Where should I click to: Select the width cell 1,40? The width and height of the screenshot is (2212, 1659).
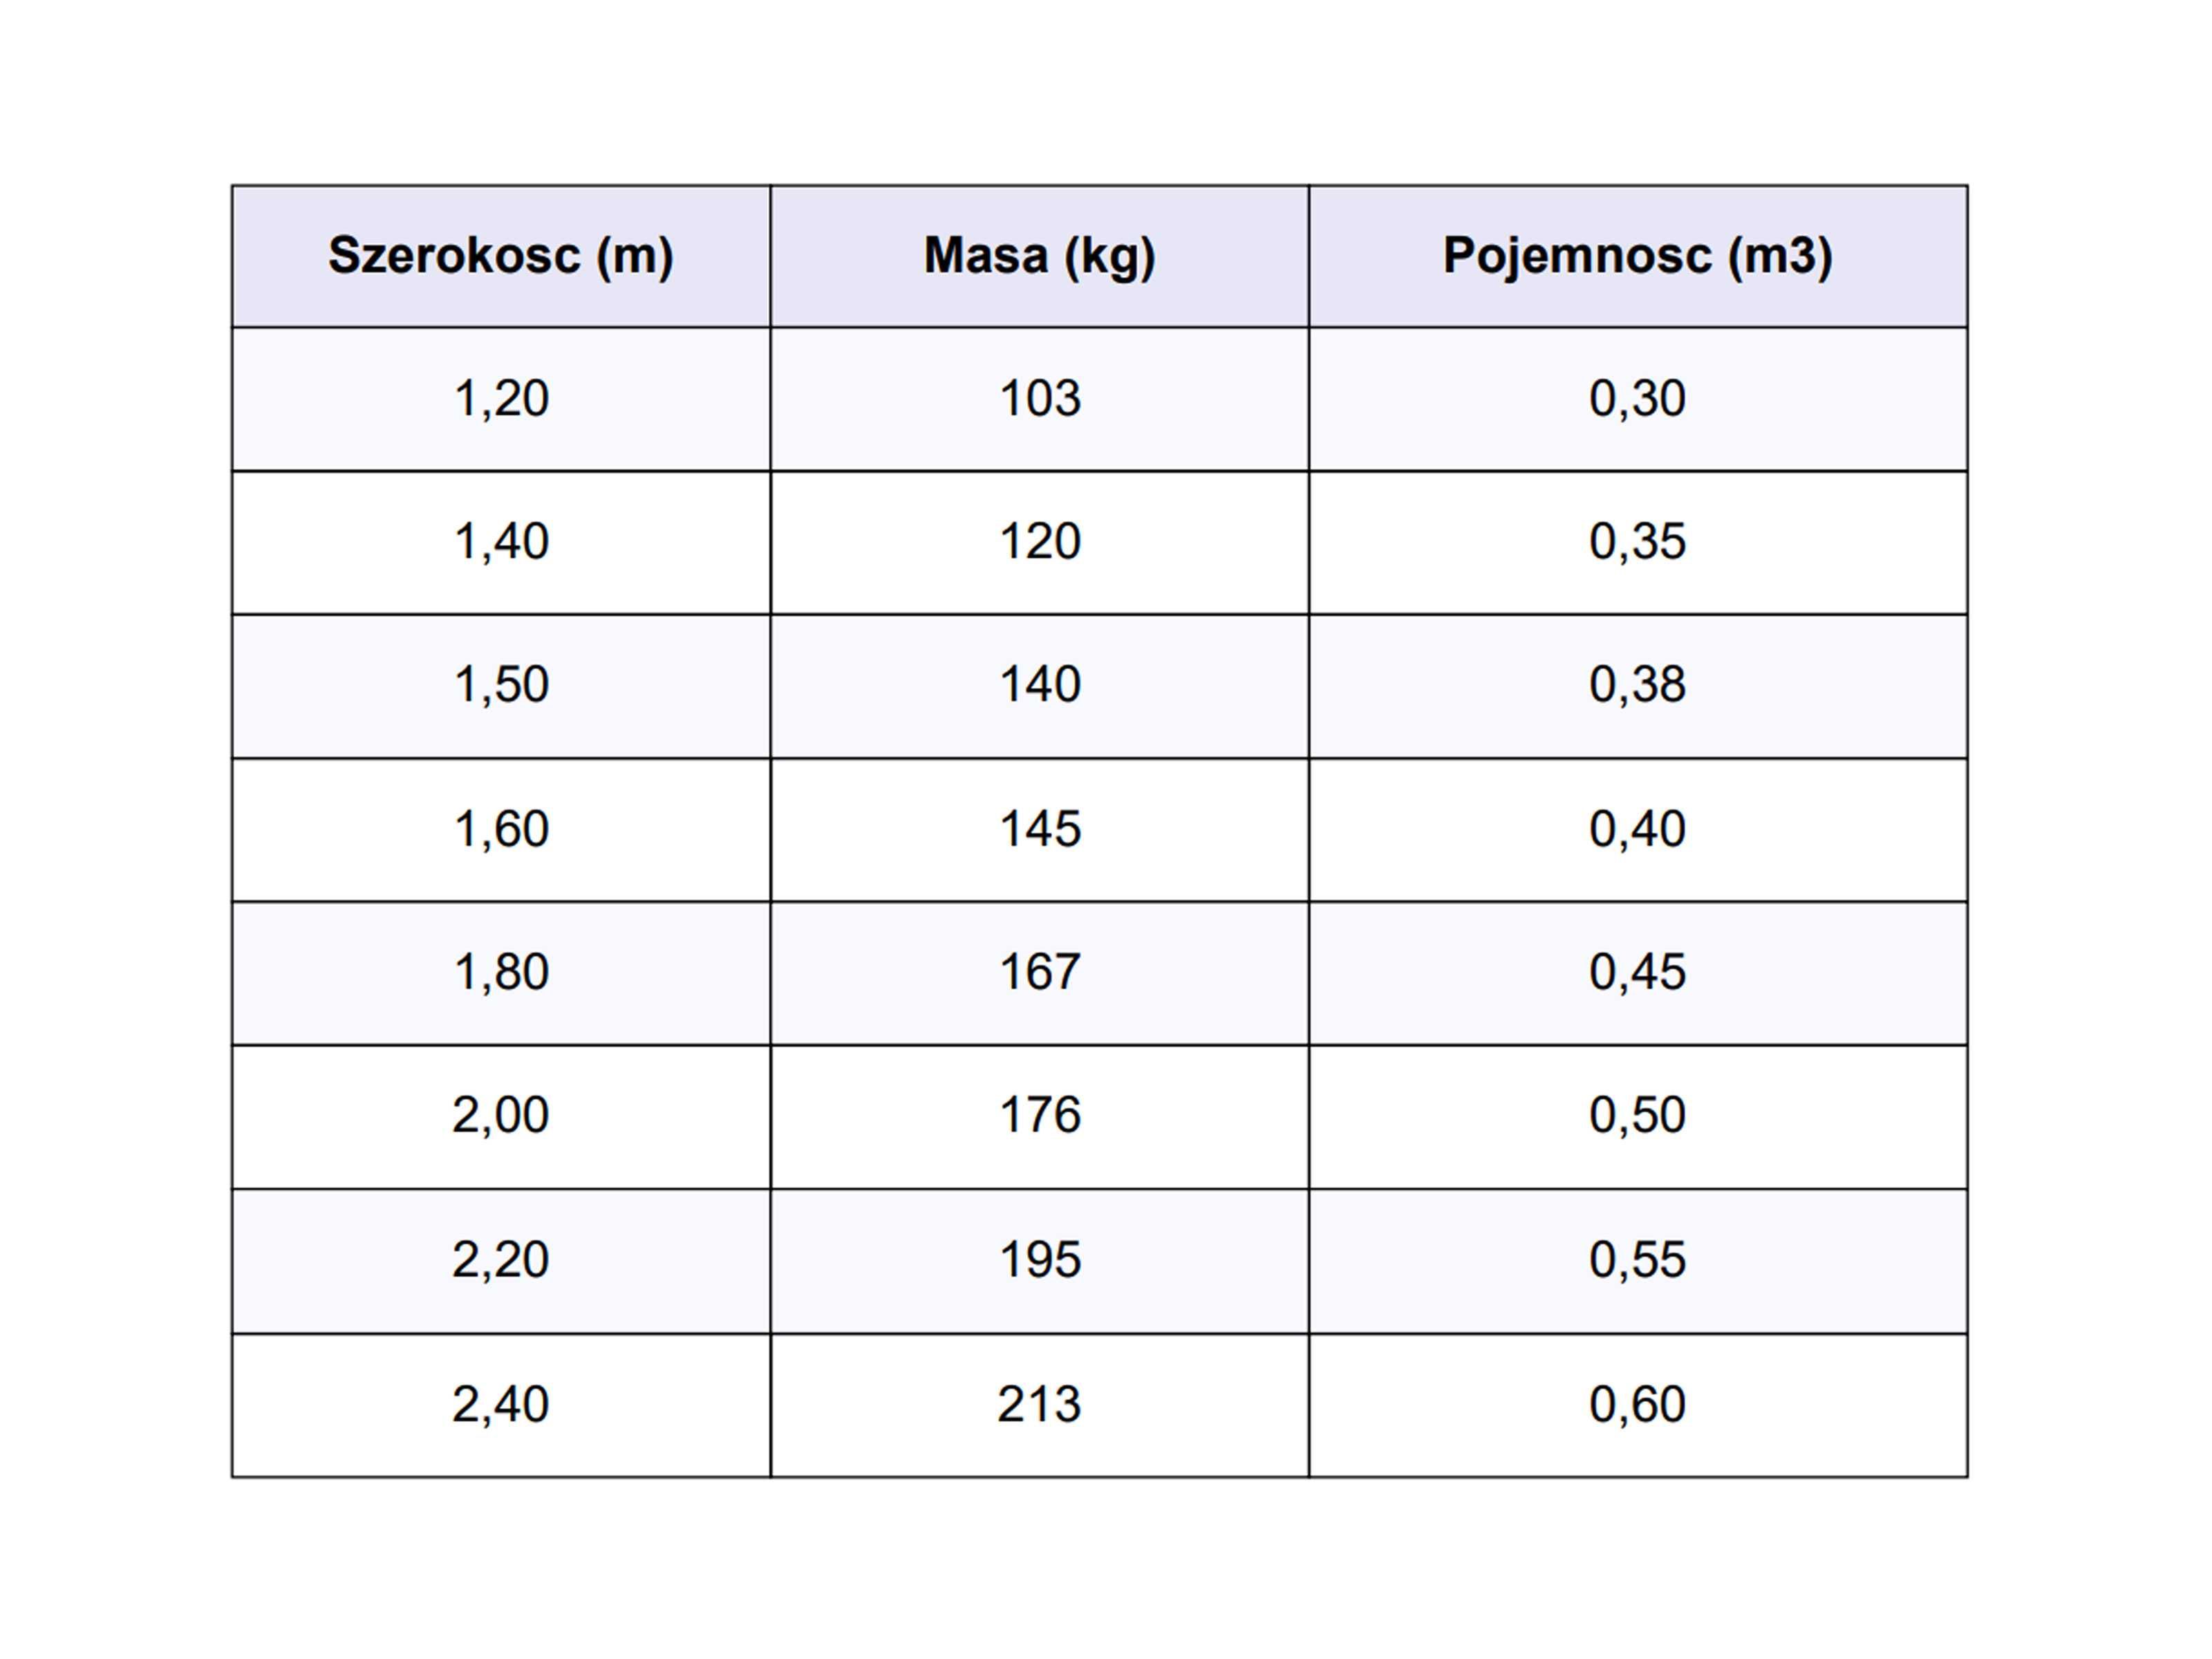click(501, 543)
